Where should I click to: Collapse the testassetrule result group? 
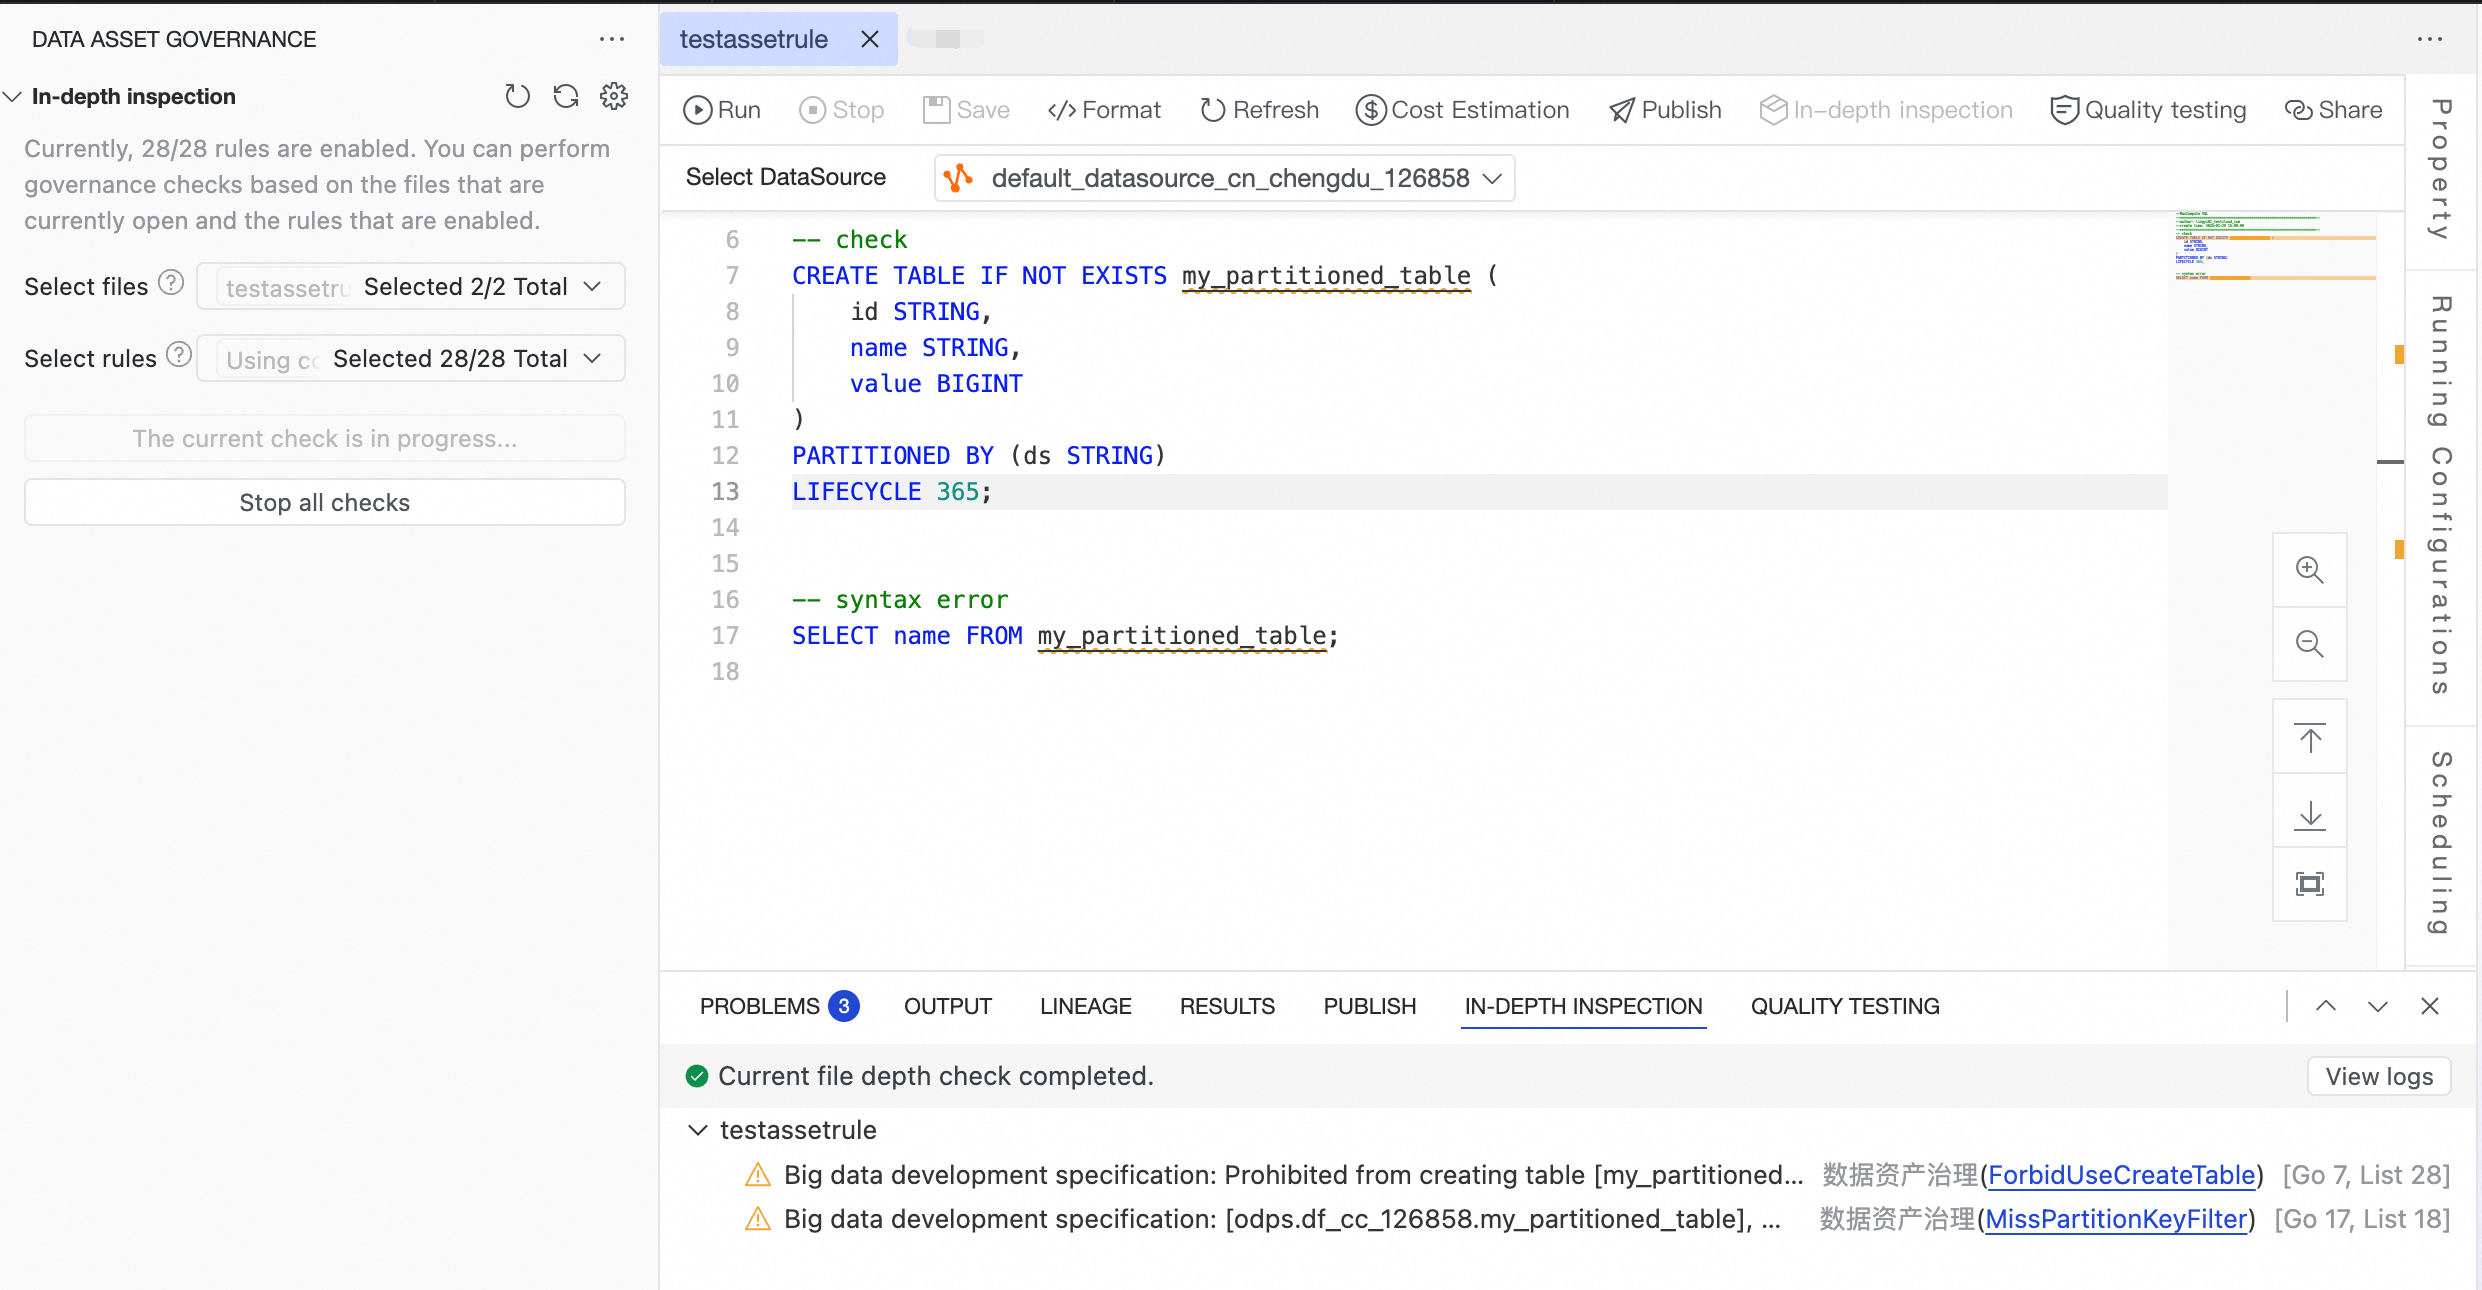pos(698,1130)
